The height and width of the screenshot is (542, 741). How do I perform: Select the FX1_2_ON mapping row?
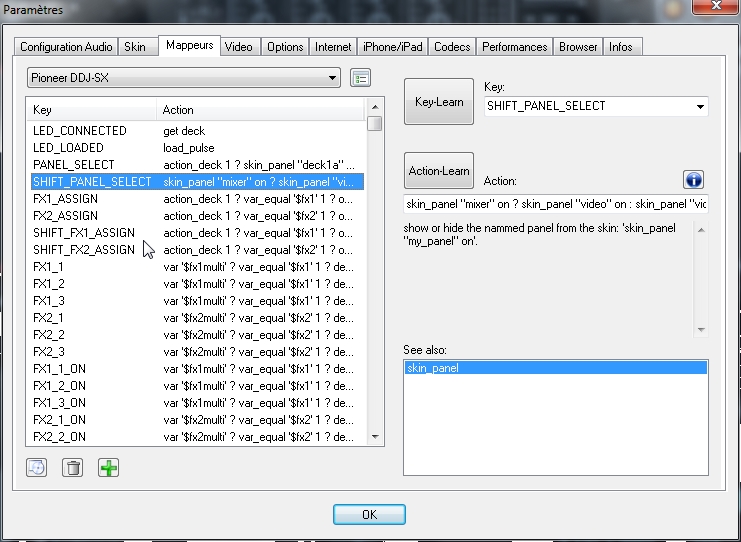197,386
